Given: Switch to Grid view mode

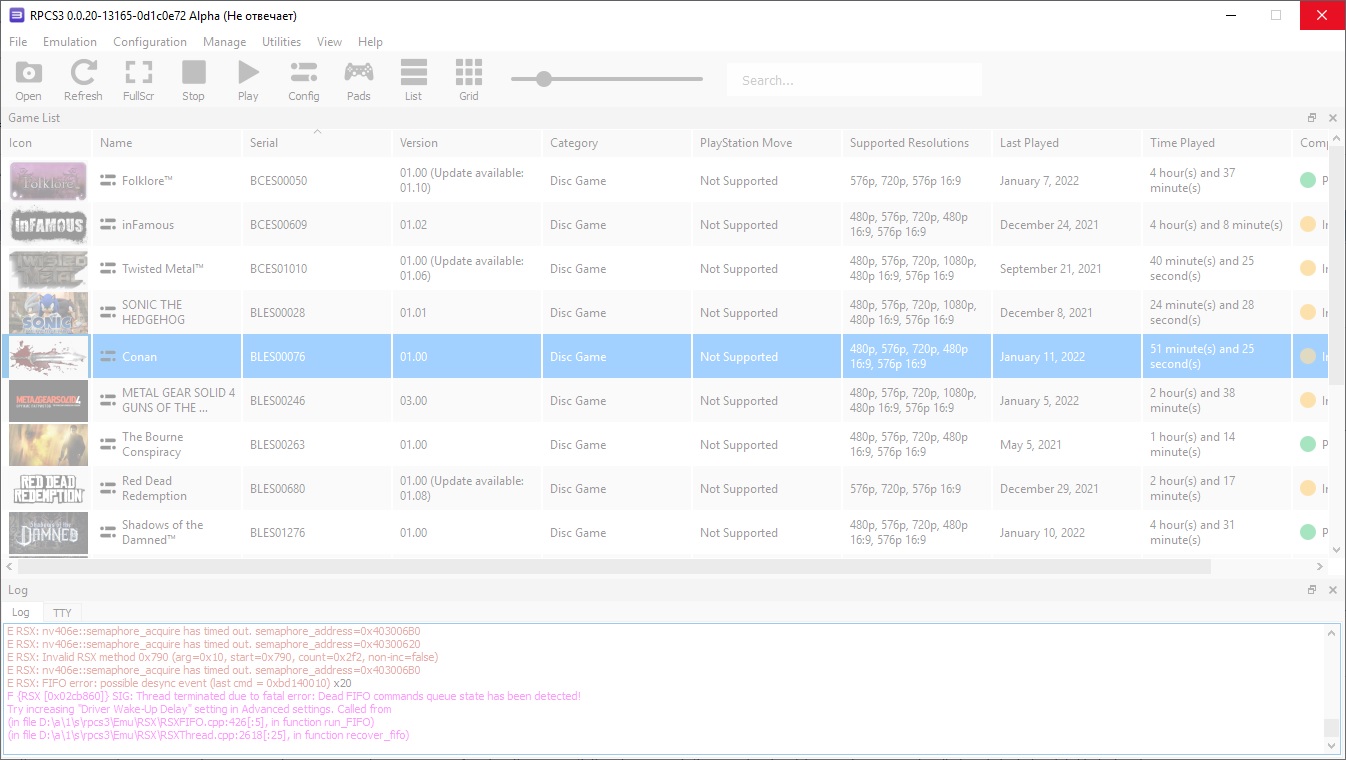Looking at the screenshot, I should (x=468, y=80).
